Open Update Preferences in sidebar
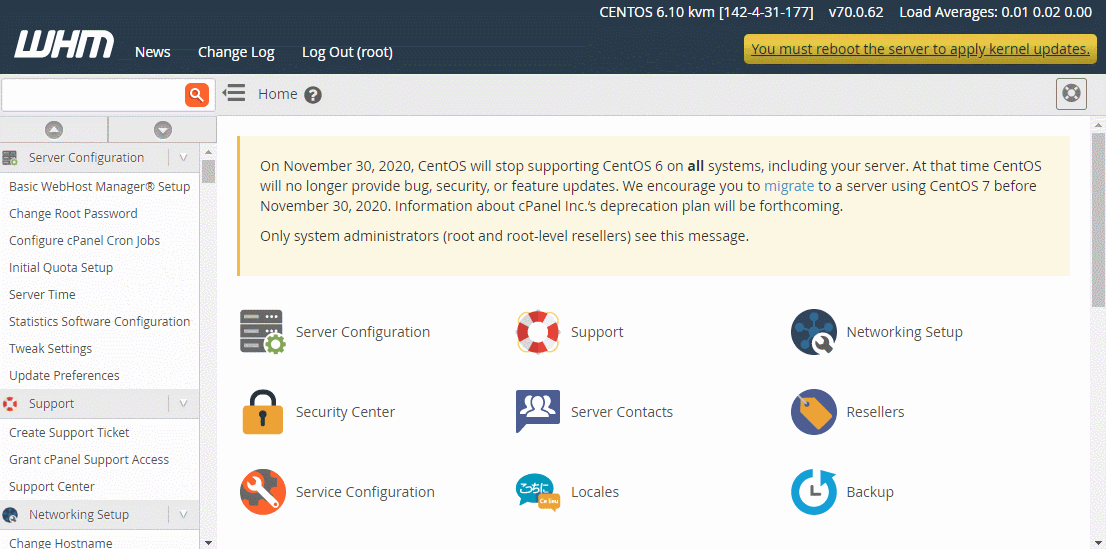 64,375
